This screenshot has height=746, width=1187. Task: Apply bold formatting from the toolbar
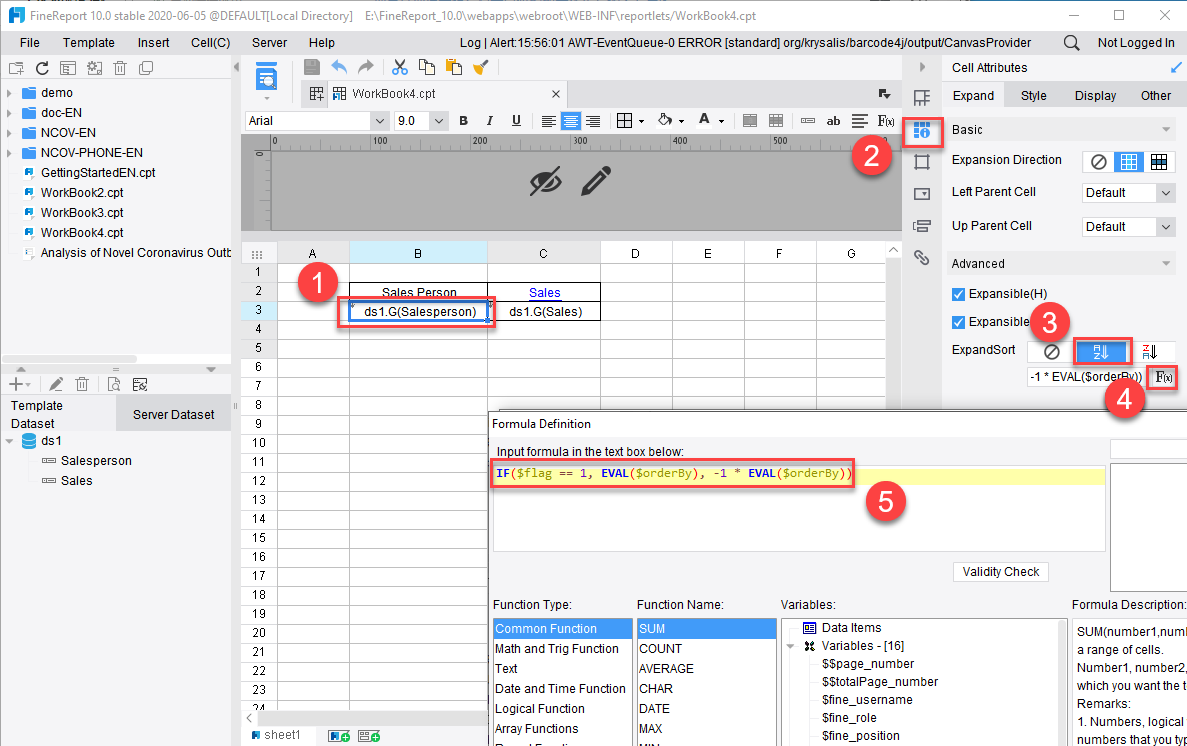[x=464, y=120]
